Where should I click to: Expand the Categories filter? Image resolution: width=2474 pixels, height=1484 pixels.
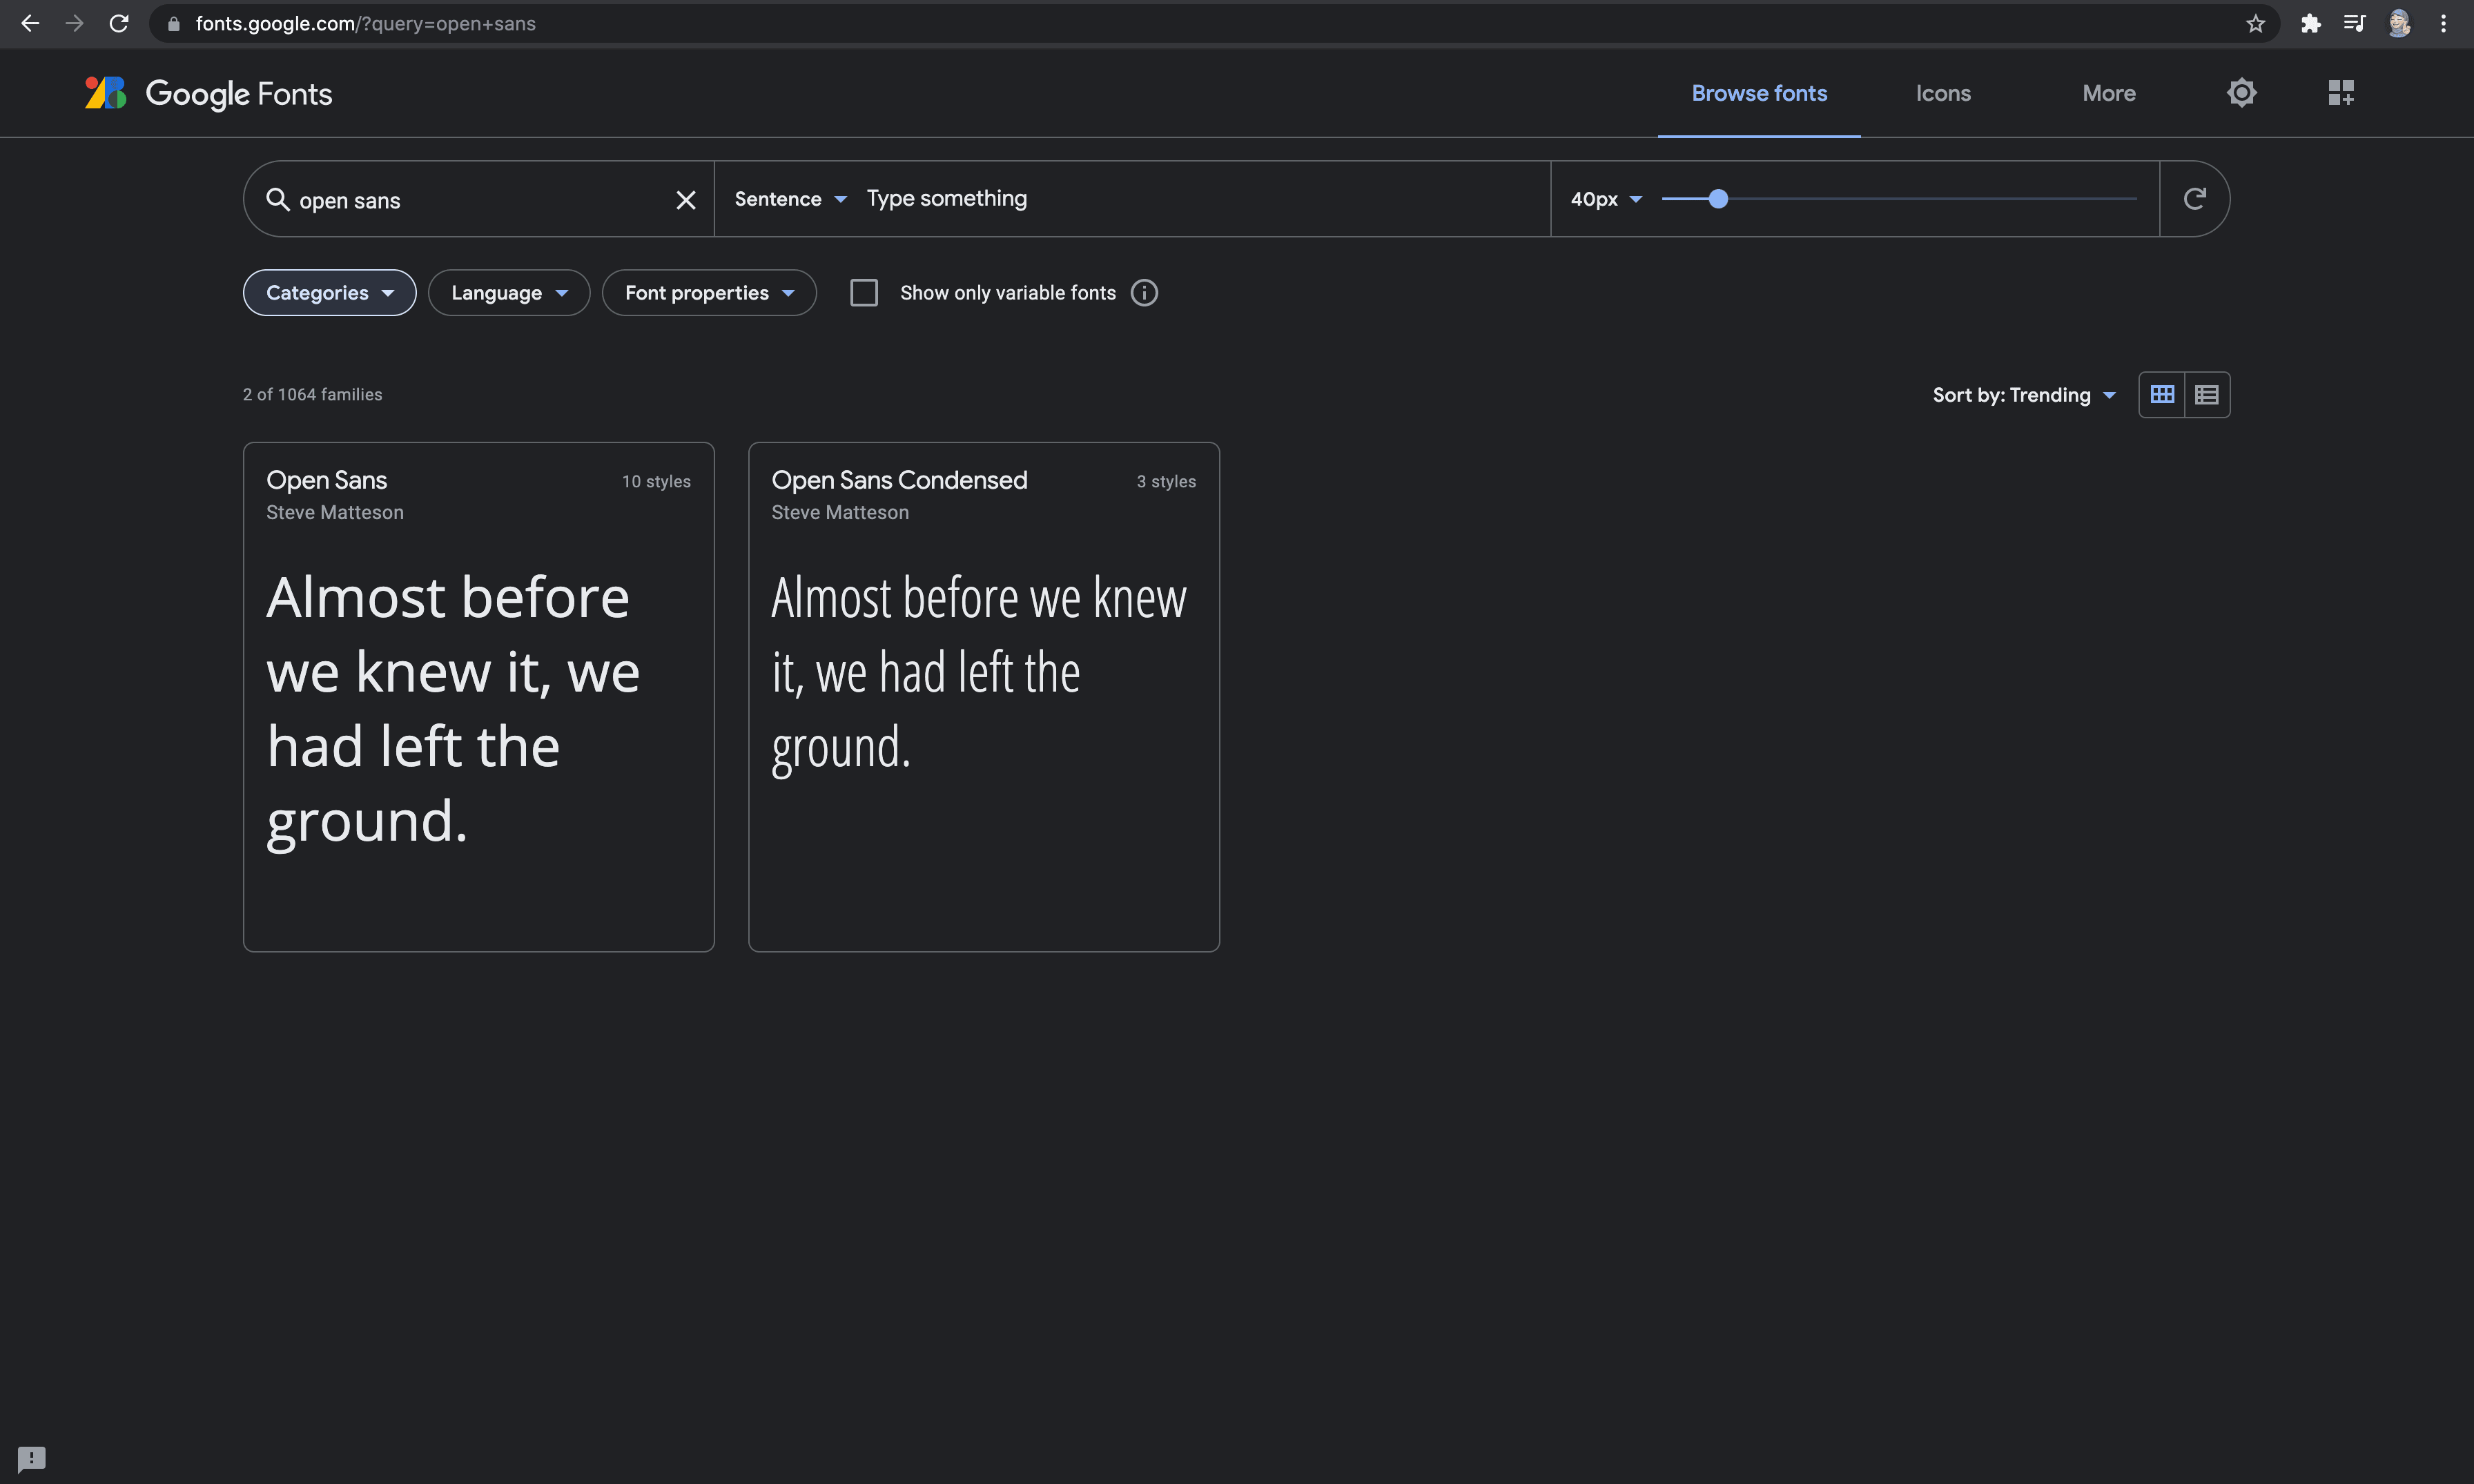[x=329, y=293]
